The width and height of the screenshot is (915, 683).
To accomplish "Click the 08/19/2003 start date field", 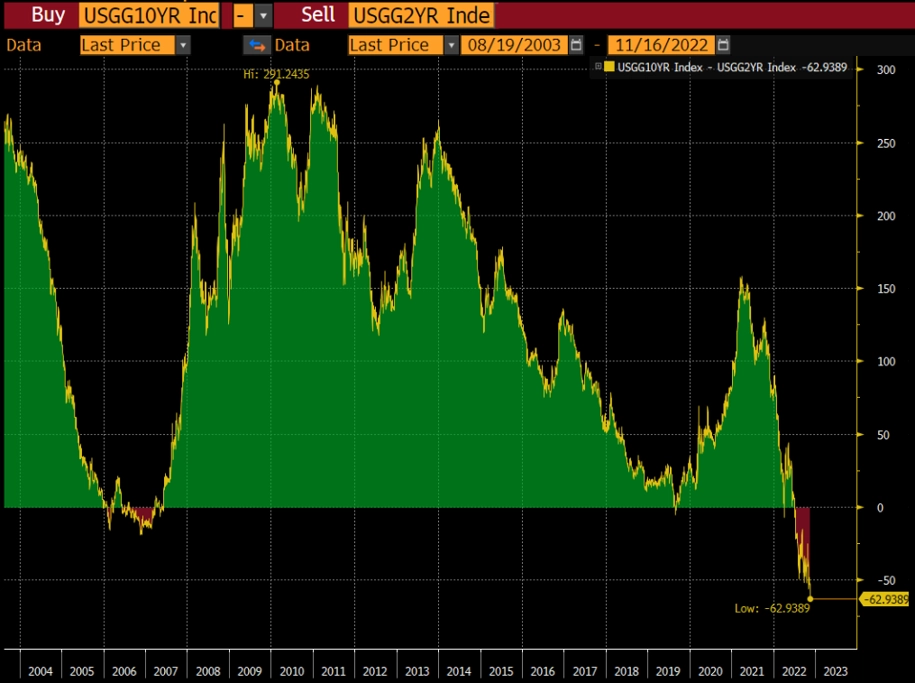I will pos(514,45).
